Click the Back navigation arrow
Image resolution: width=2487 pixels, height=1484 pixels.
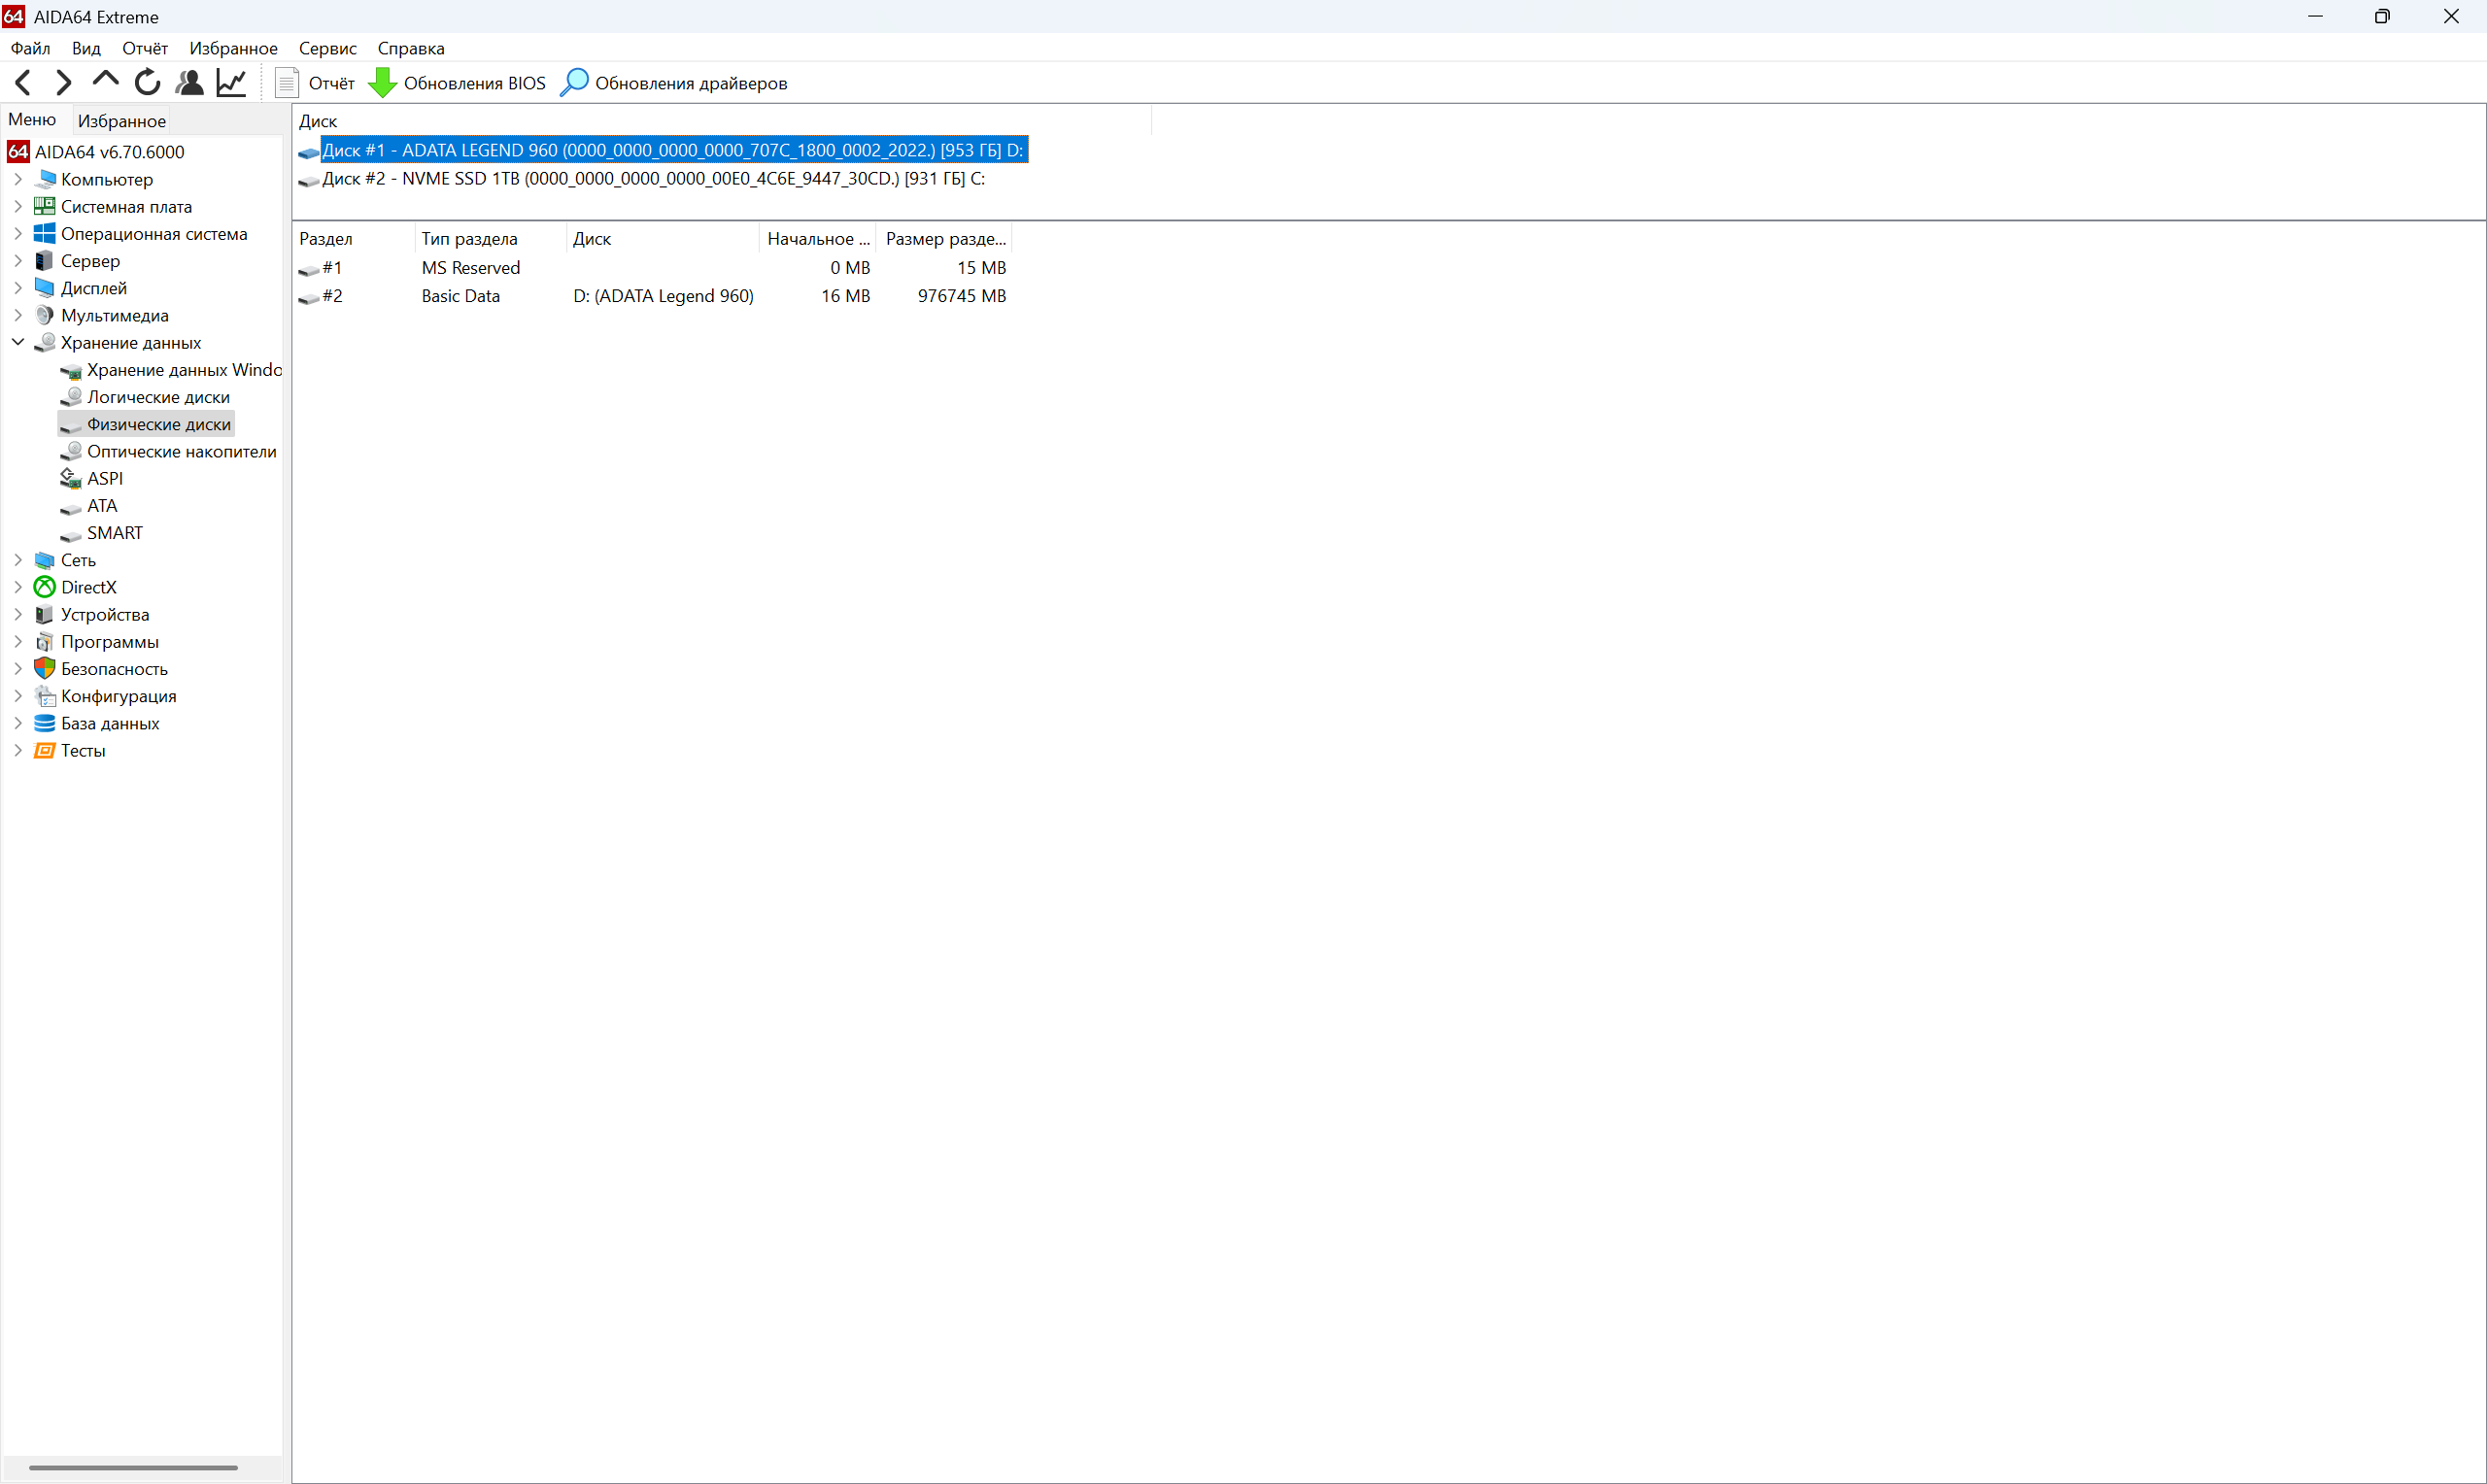pos(23,83)
